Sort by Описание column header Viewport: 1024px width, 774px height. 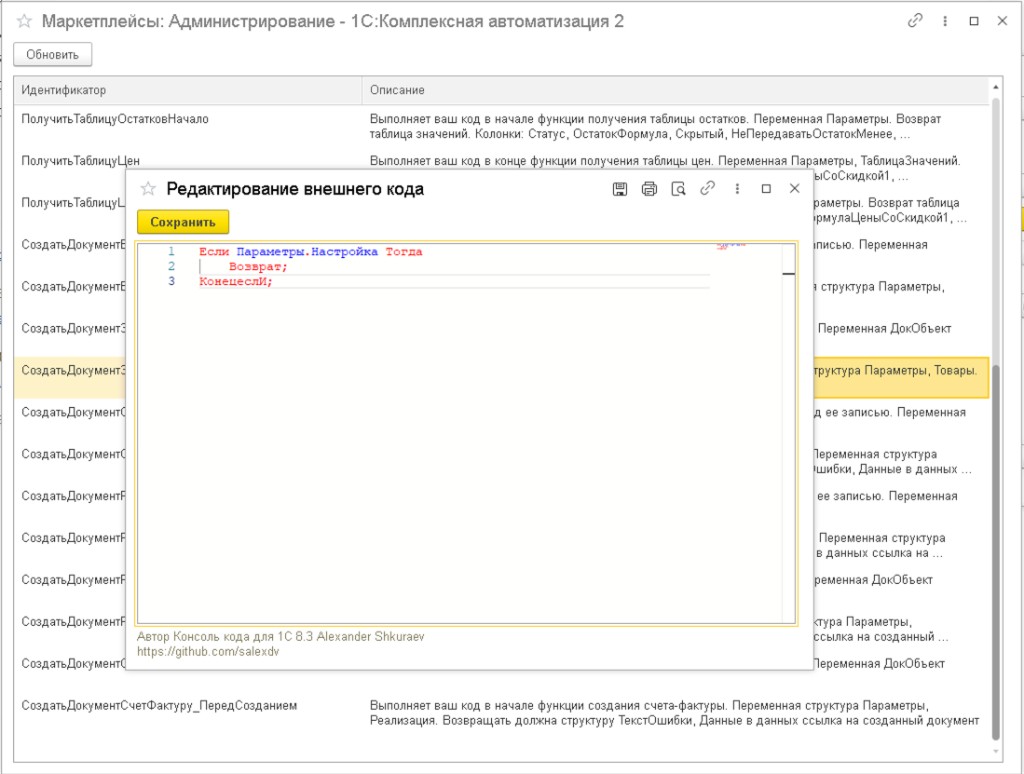(x=675, y=90)
